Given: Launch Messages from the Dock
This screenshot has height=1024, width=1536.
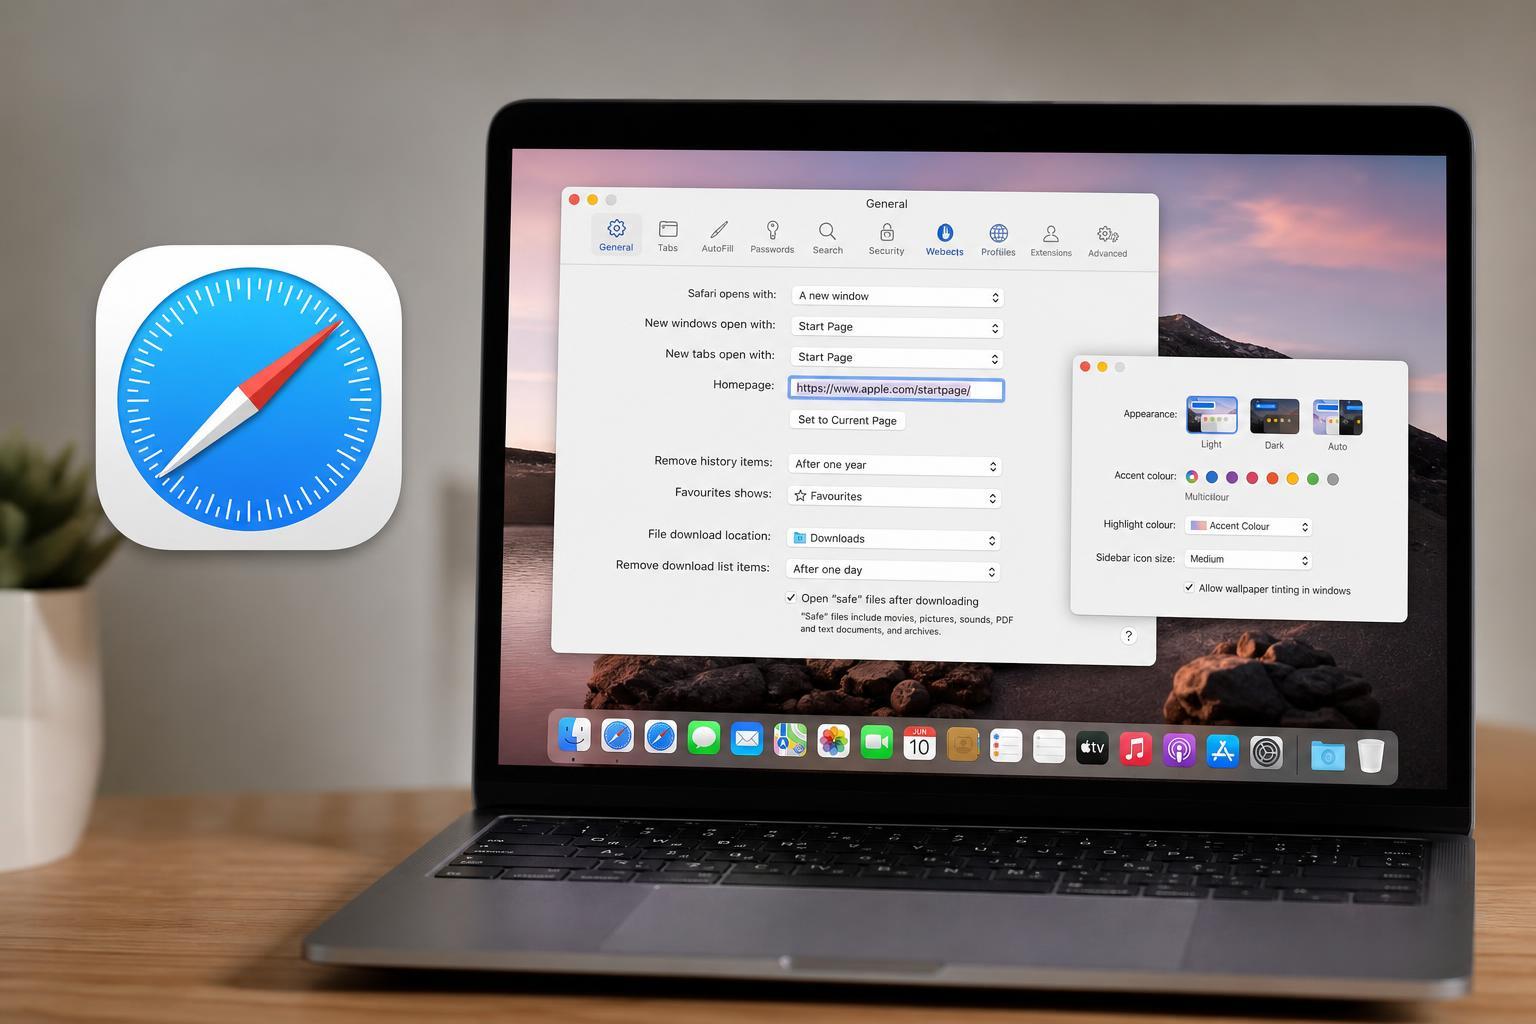Looking at the screenshot, I should 704,739.
